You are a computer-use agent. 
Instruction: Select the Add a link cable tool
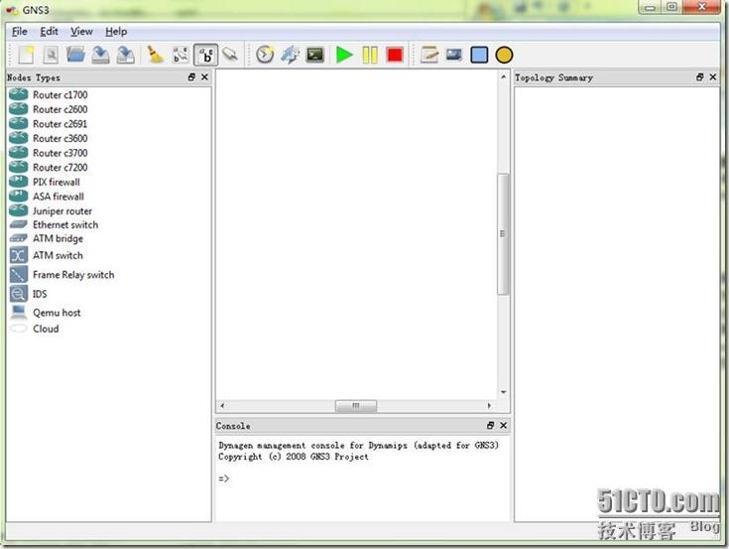click(230, 55)
